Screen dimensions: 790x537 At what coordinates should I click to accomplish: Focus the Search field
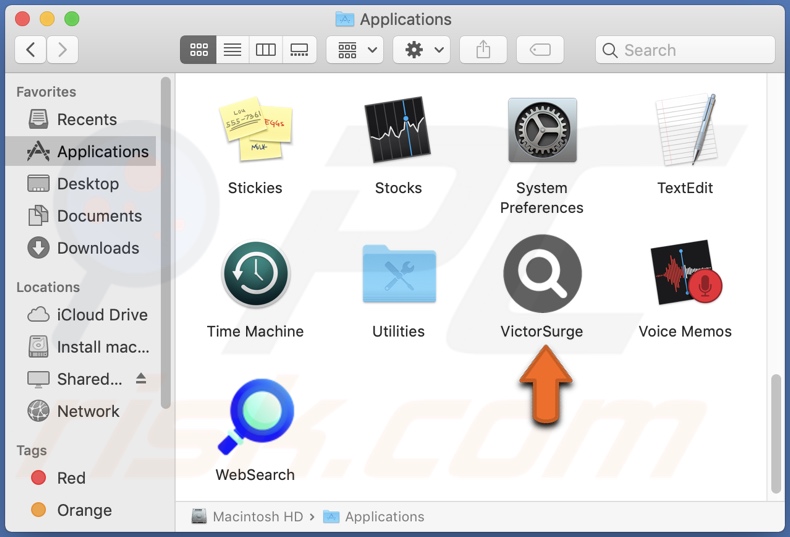point(685,50)
